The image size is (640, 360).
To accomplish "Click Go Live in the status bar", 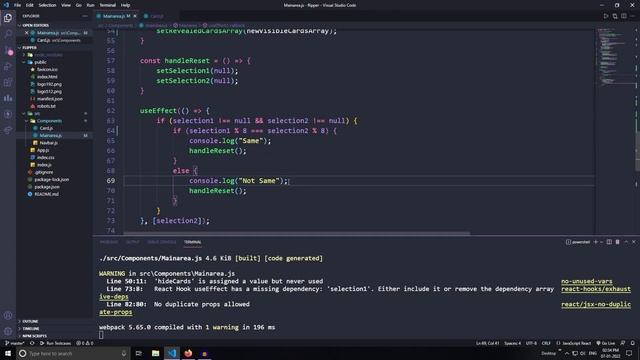I will click(x=606, y=343).
